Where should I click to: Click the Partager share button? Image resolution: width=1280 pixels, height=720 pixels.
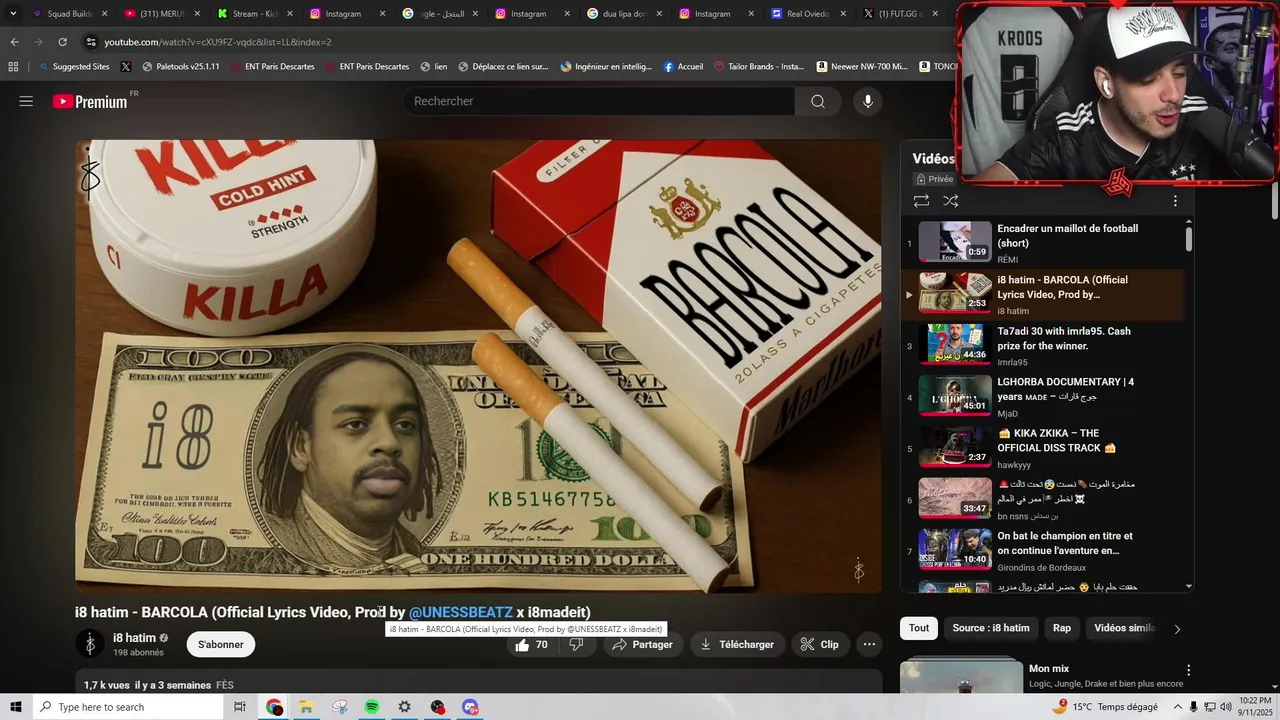coord(642,645)
